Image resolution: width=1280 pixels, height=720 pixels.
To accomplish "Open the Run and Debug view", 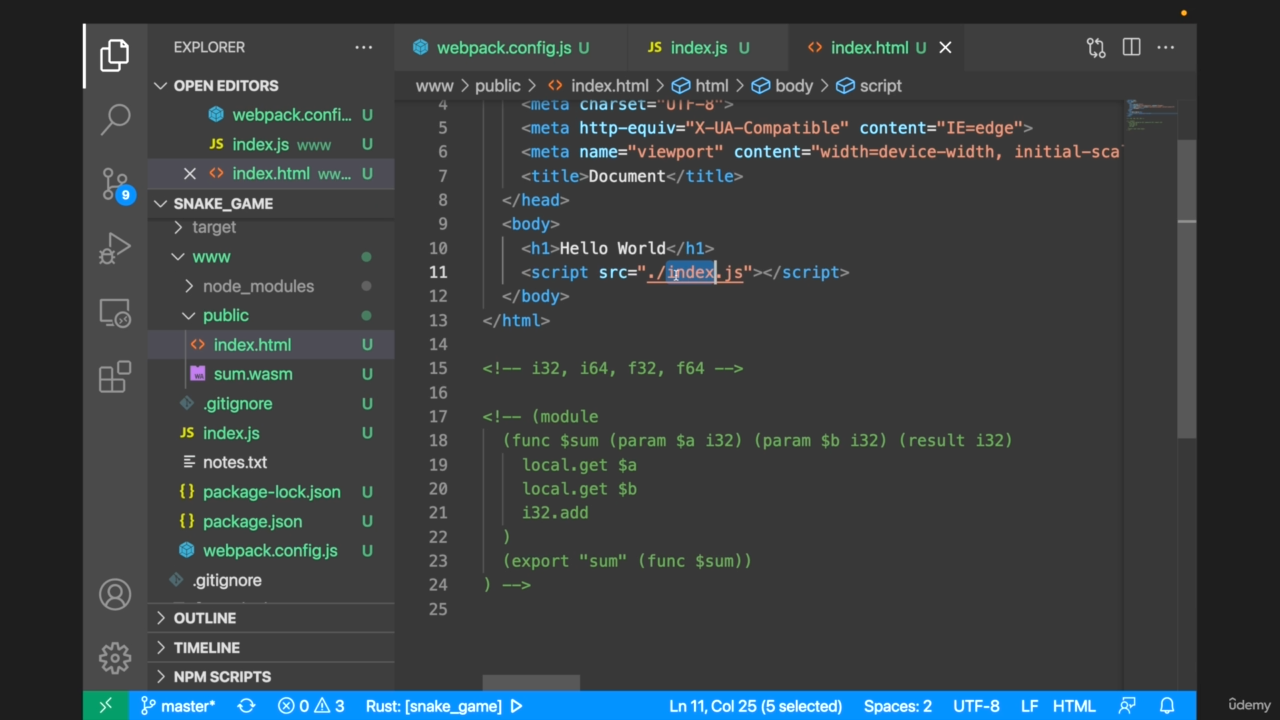I will pyautogui.click(x=115, y=249).
